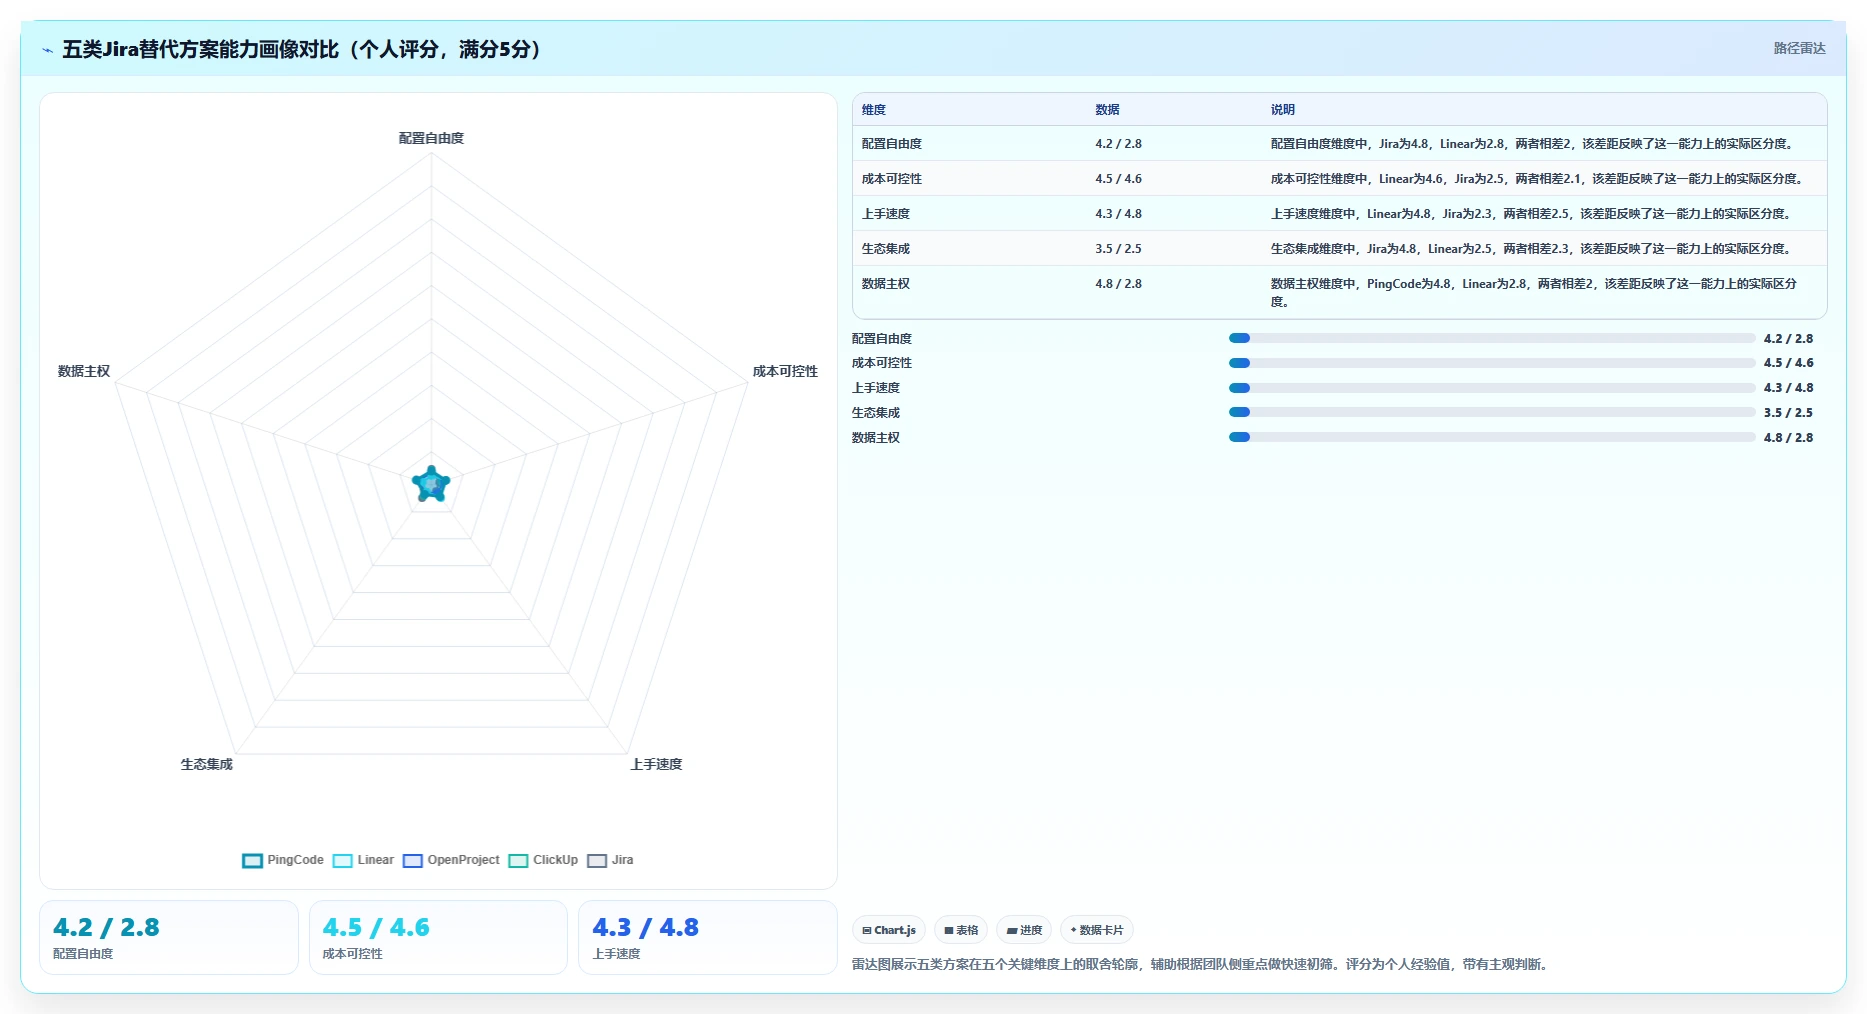Click the 进度 tag chip
The width and height of the screenshot is (1867, 1014).
pos(1024,930)
